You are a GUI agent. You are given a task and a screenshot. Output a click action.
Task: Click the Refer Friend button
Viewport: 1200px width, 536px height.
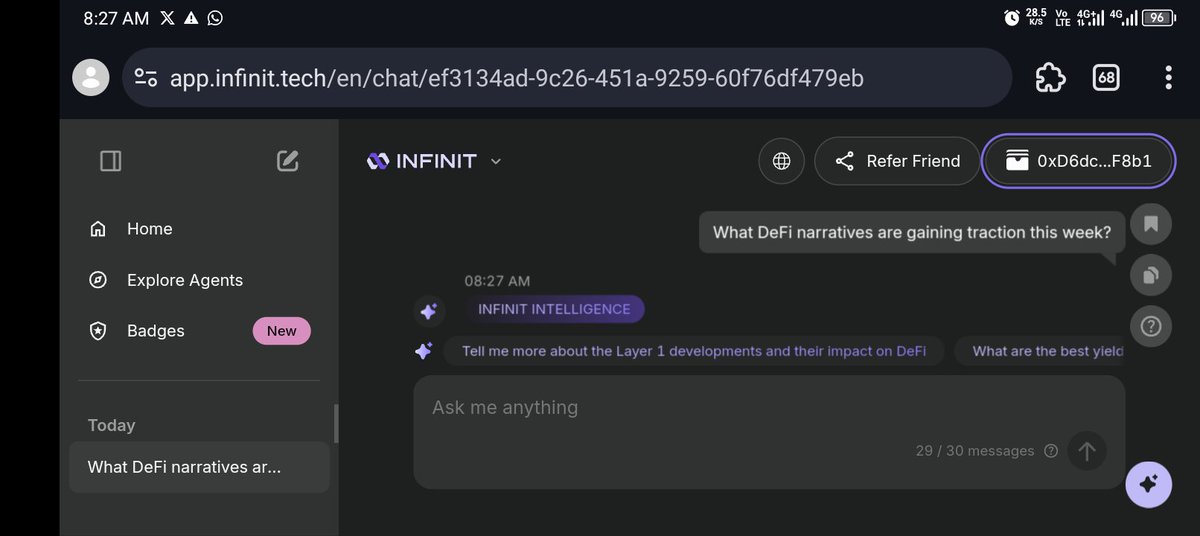(897, 160)
